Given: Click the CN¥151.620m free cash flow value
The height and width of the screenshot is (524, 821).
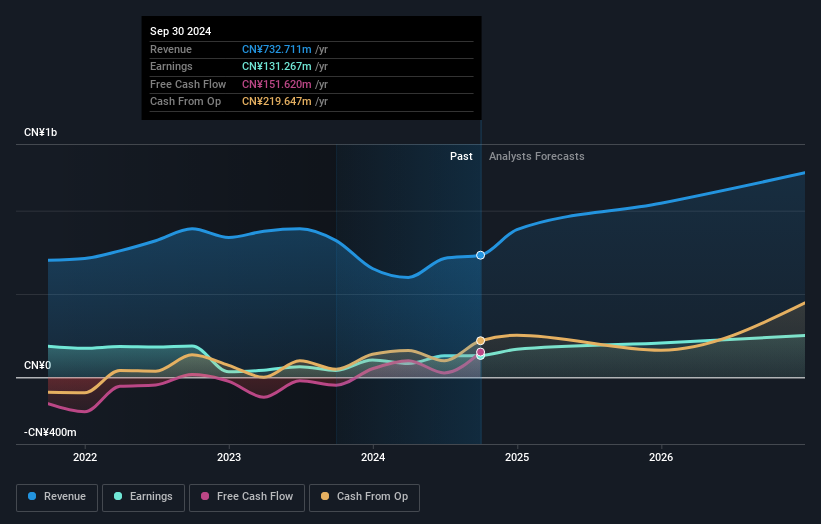Looking at the screenshot, I should pos(276,84).
